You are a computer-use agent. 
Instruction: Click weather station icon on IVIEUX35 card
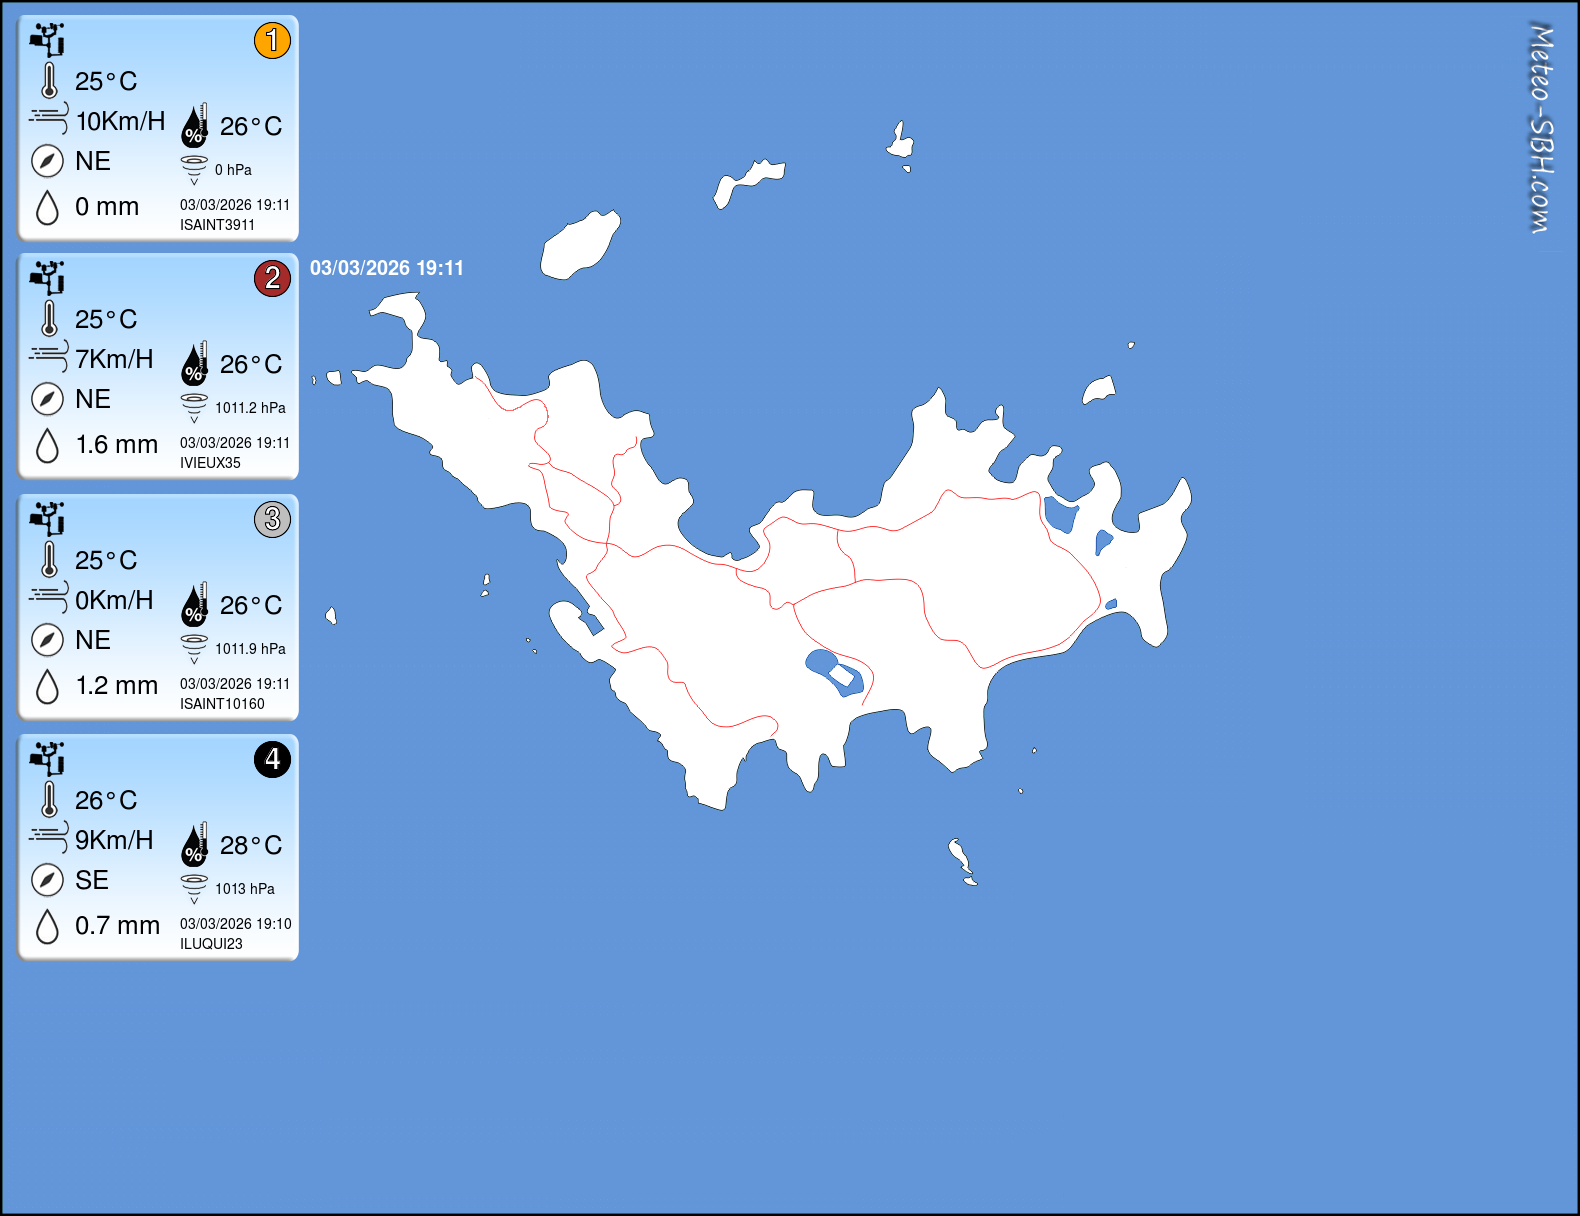coord(47,277)
